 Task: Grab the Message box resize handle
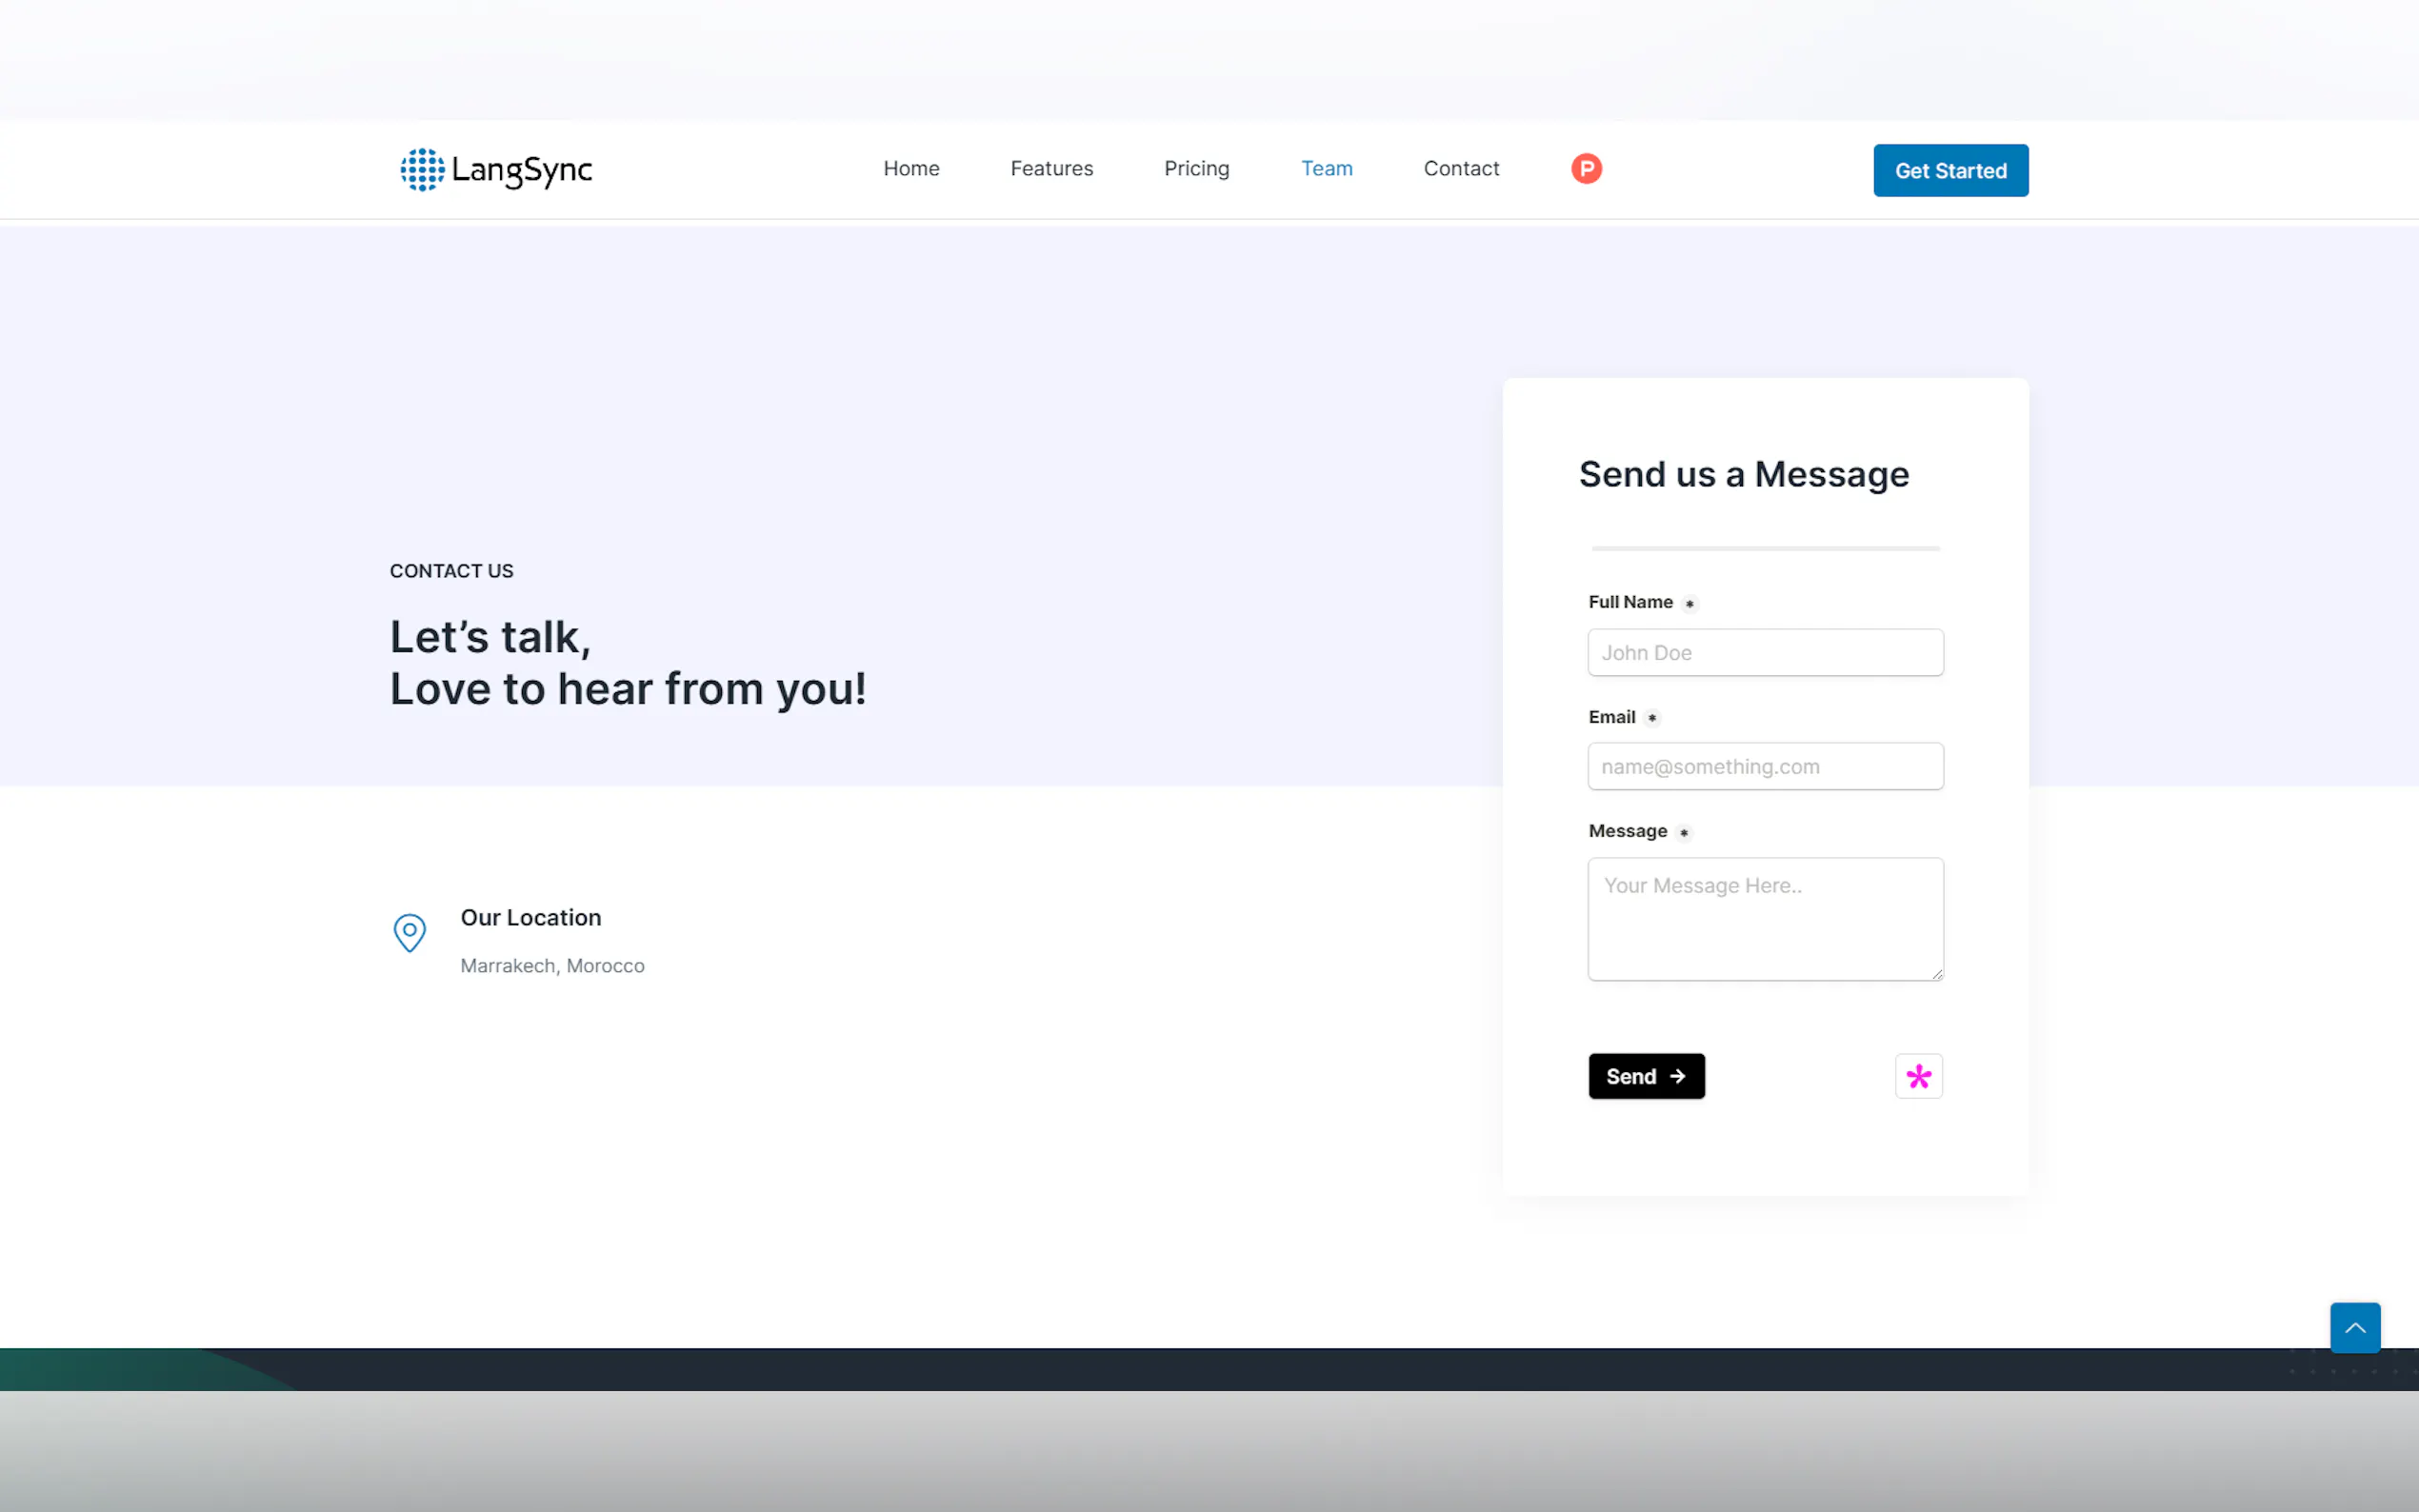click(x=1937, y=974)
